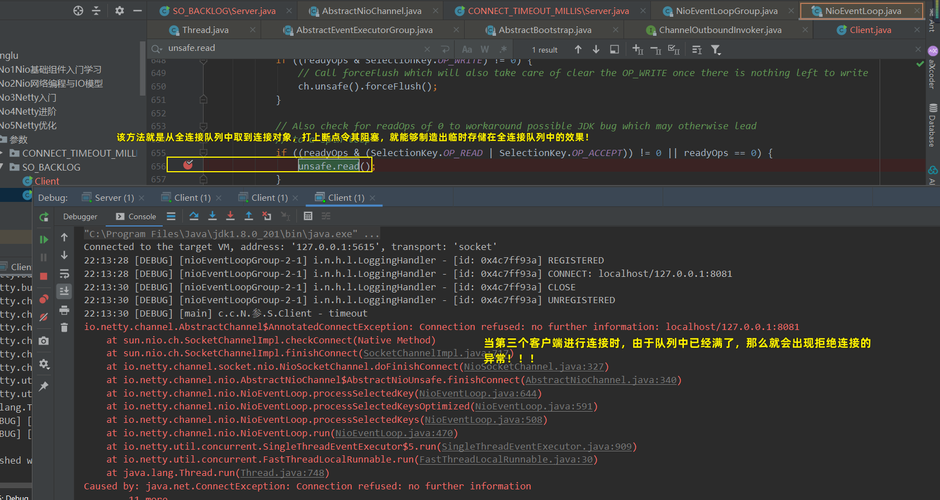Open NioSocketChannel.java:327 stack trace link

tap(533, 367)
